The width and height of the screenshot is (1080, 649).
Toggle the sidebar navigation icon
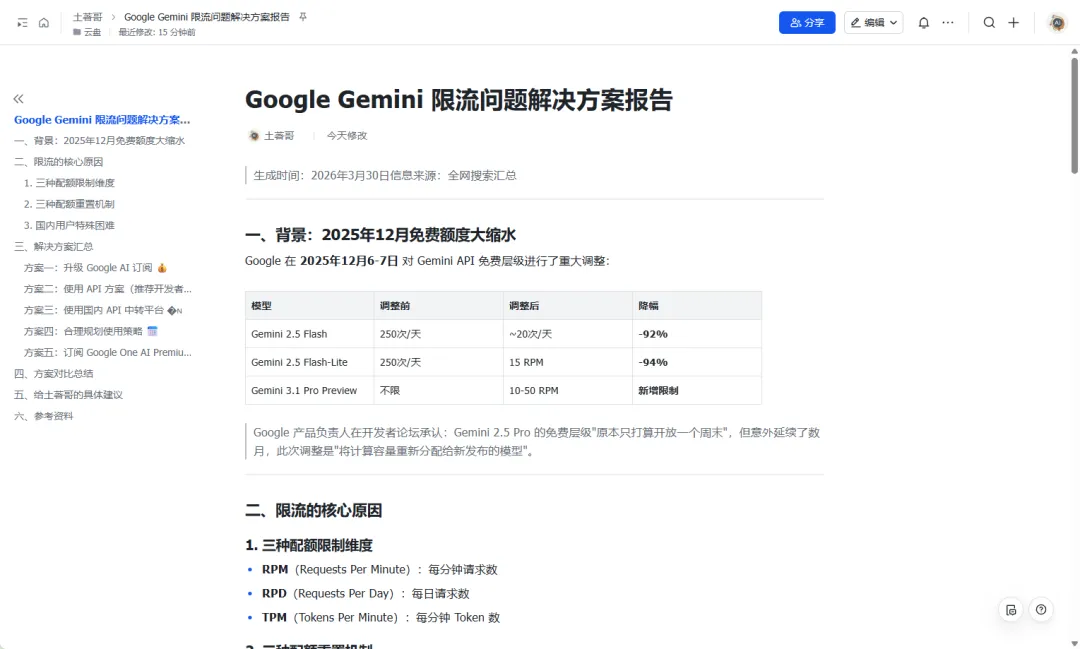pyautogui.click(x=22, y=23)
